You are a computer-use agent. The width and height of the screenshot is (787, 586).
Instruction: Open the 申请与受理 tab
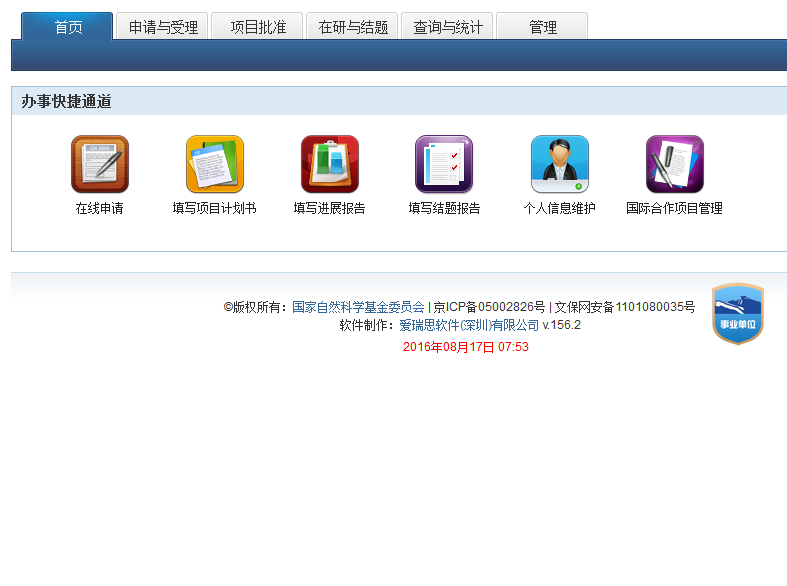click(x=163, y=27)
